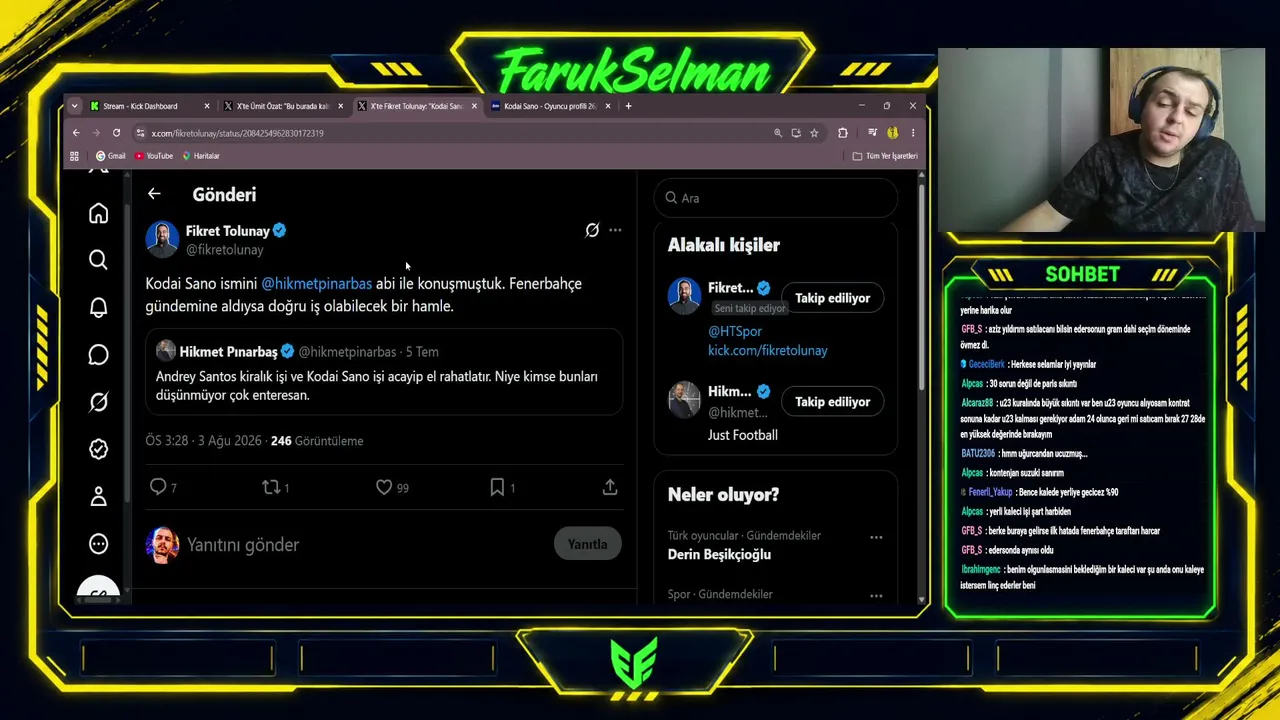This screenshot has width=1280, height=720.
Task: Bookmark the post
Action: (x=497, y=487)
